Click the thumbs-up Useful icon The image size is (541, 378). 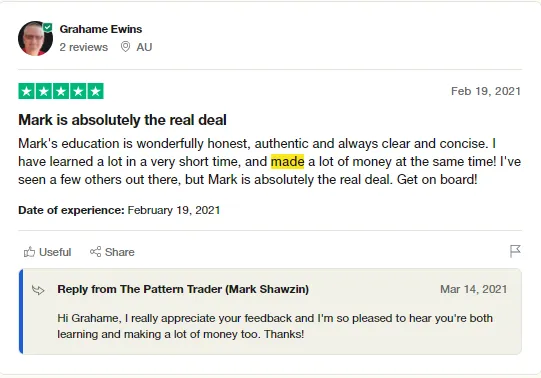pyautogui.click(x=29, y=252)
